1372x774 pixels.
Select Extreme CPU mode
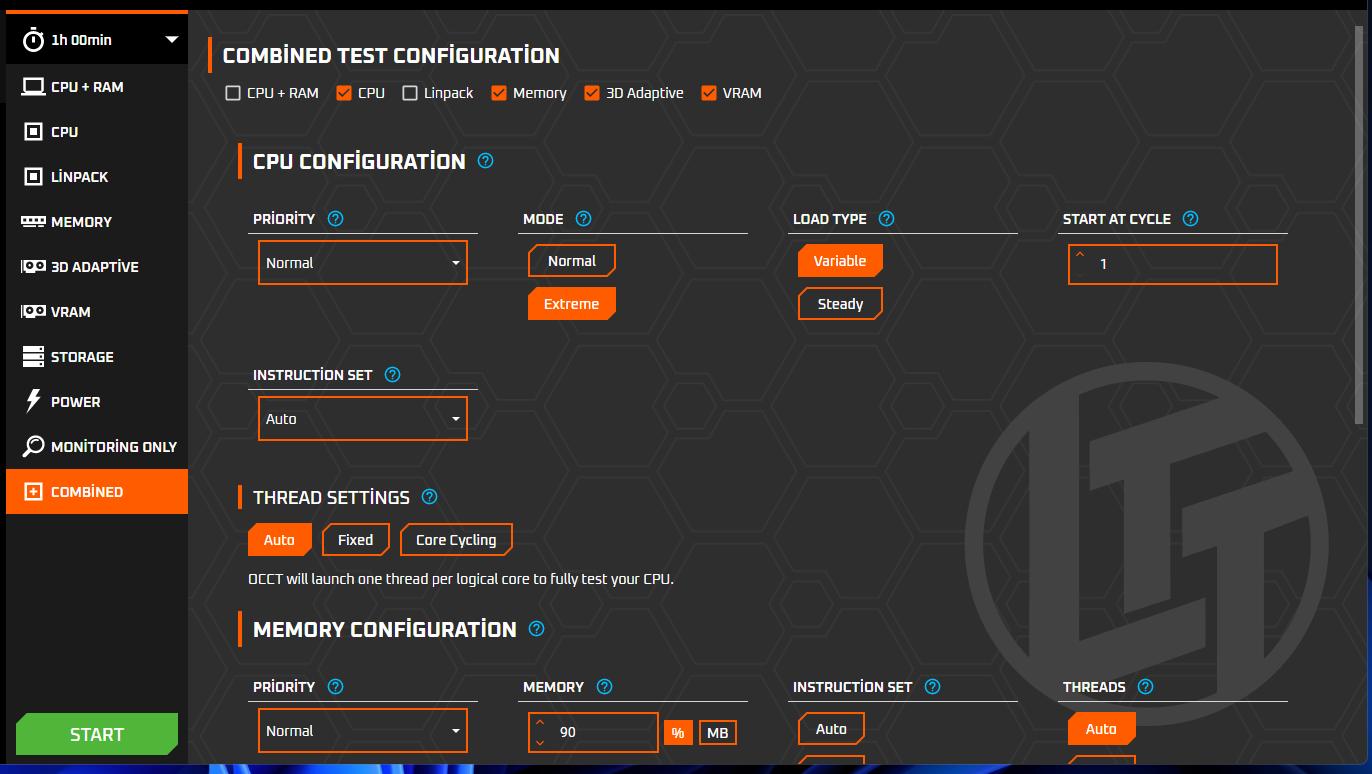pos(572,304)
